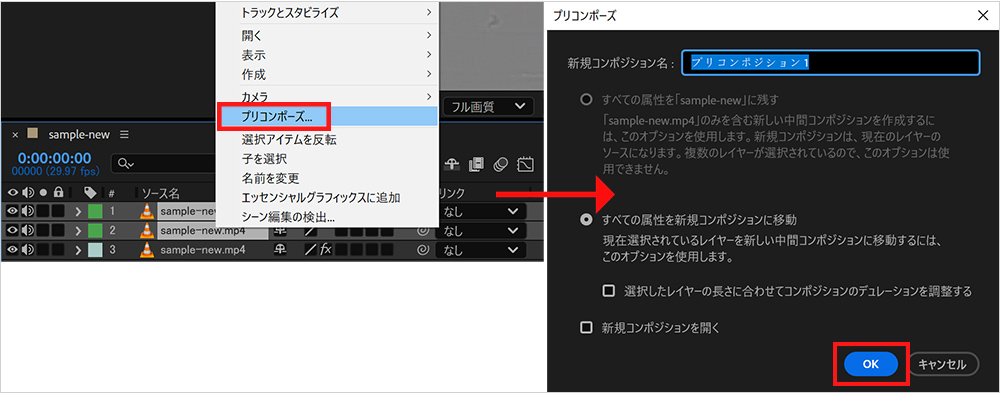Choose シーン編集の検出... menu item
Image resolution: width=1000 pixels, height=416 pixels.
coord(328,217)
